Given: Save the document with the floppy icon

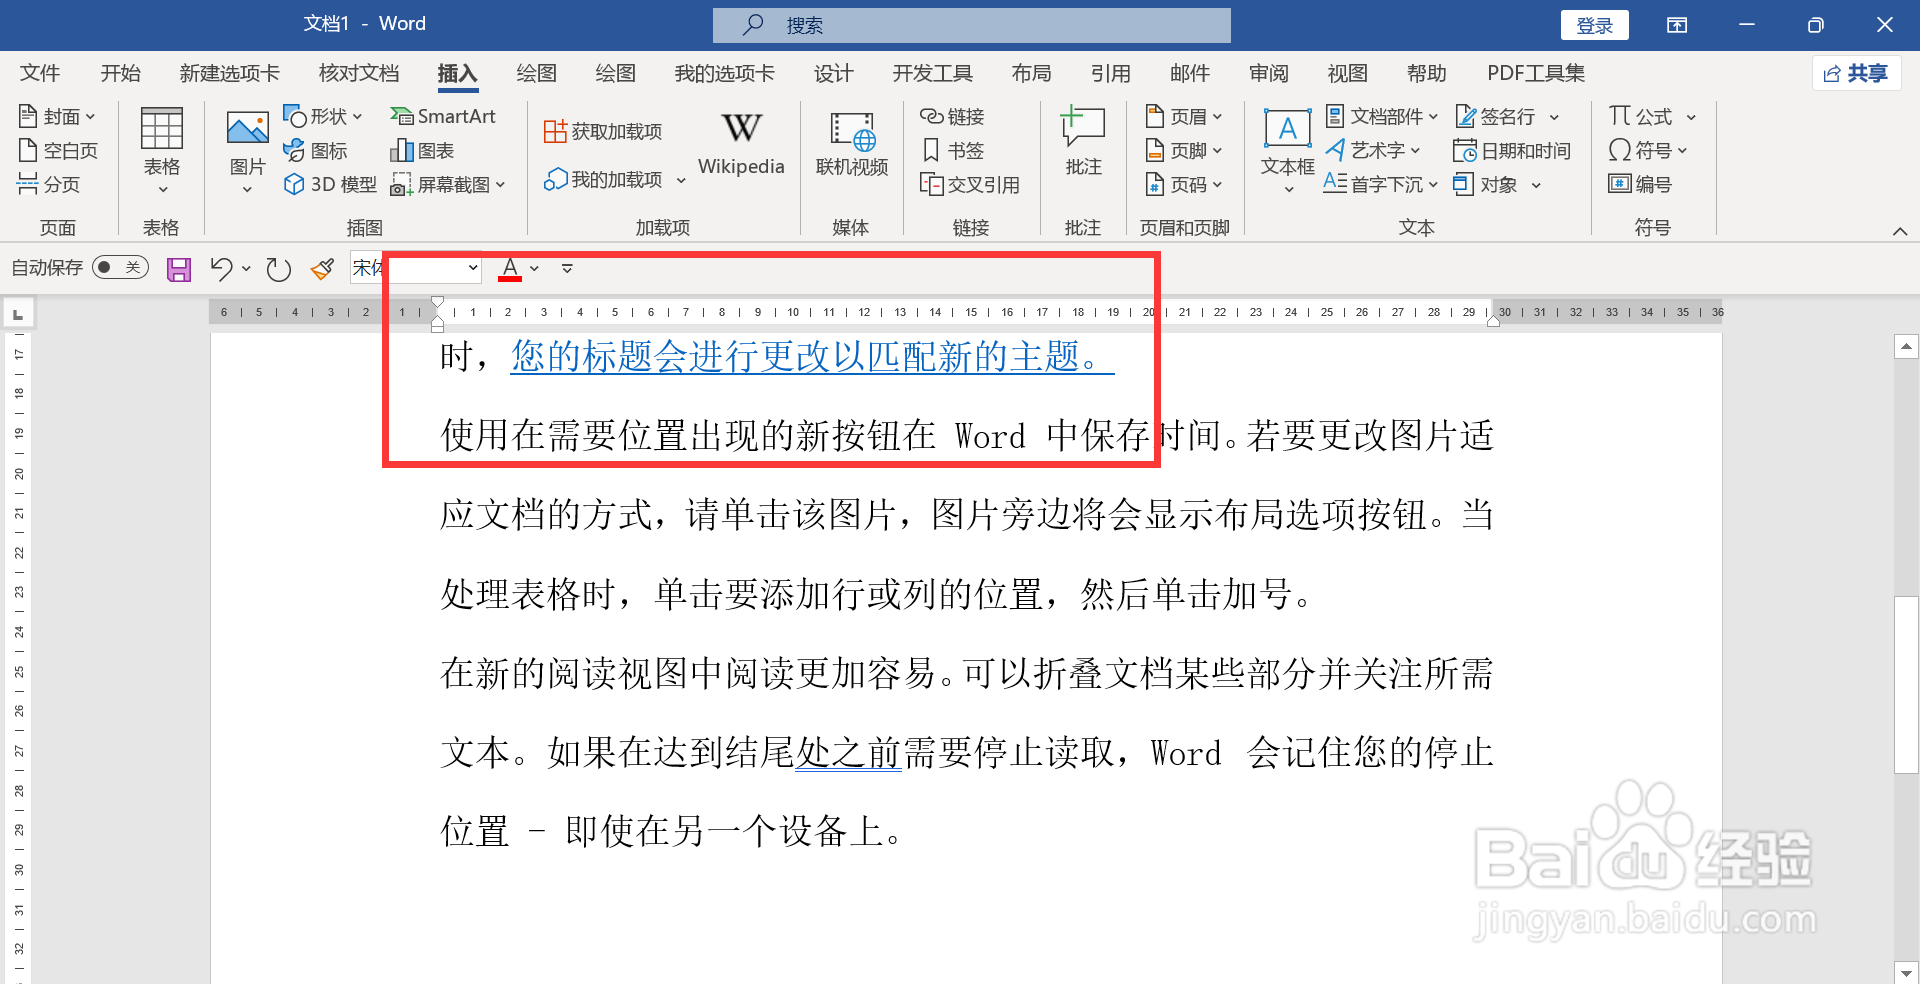Looking at the screenshot, I should 179,269.
